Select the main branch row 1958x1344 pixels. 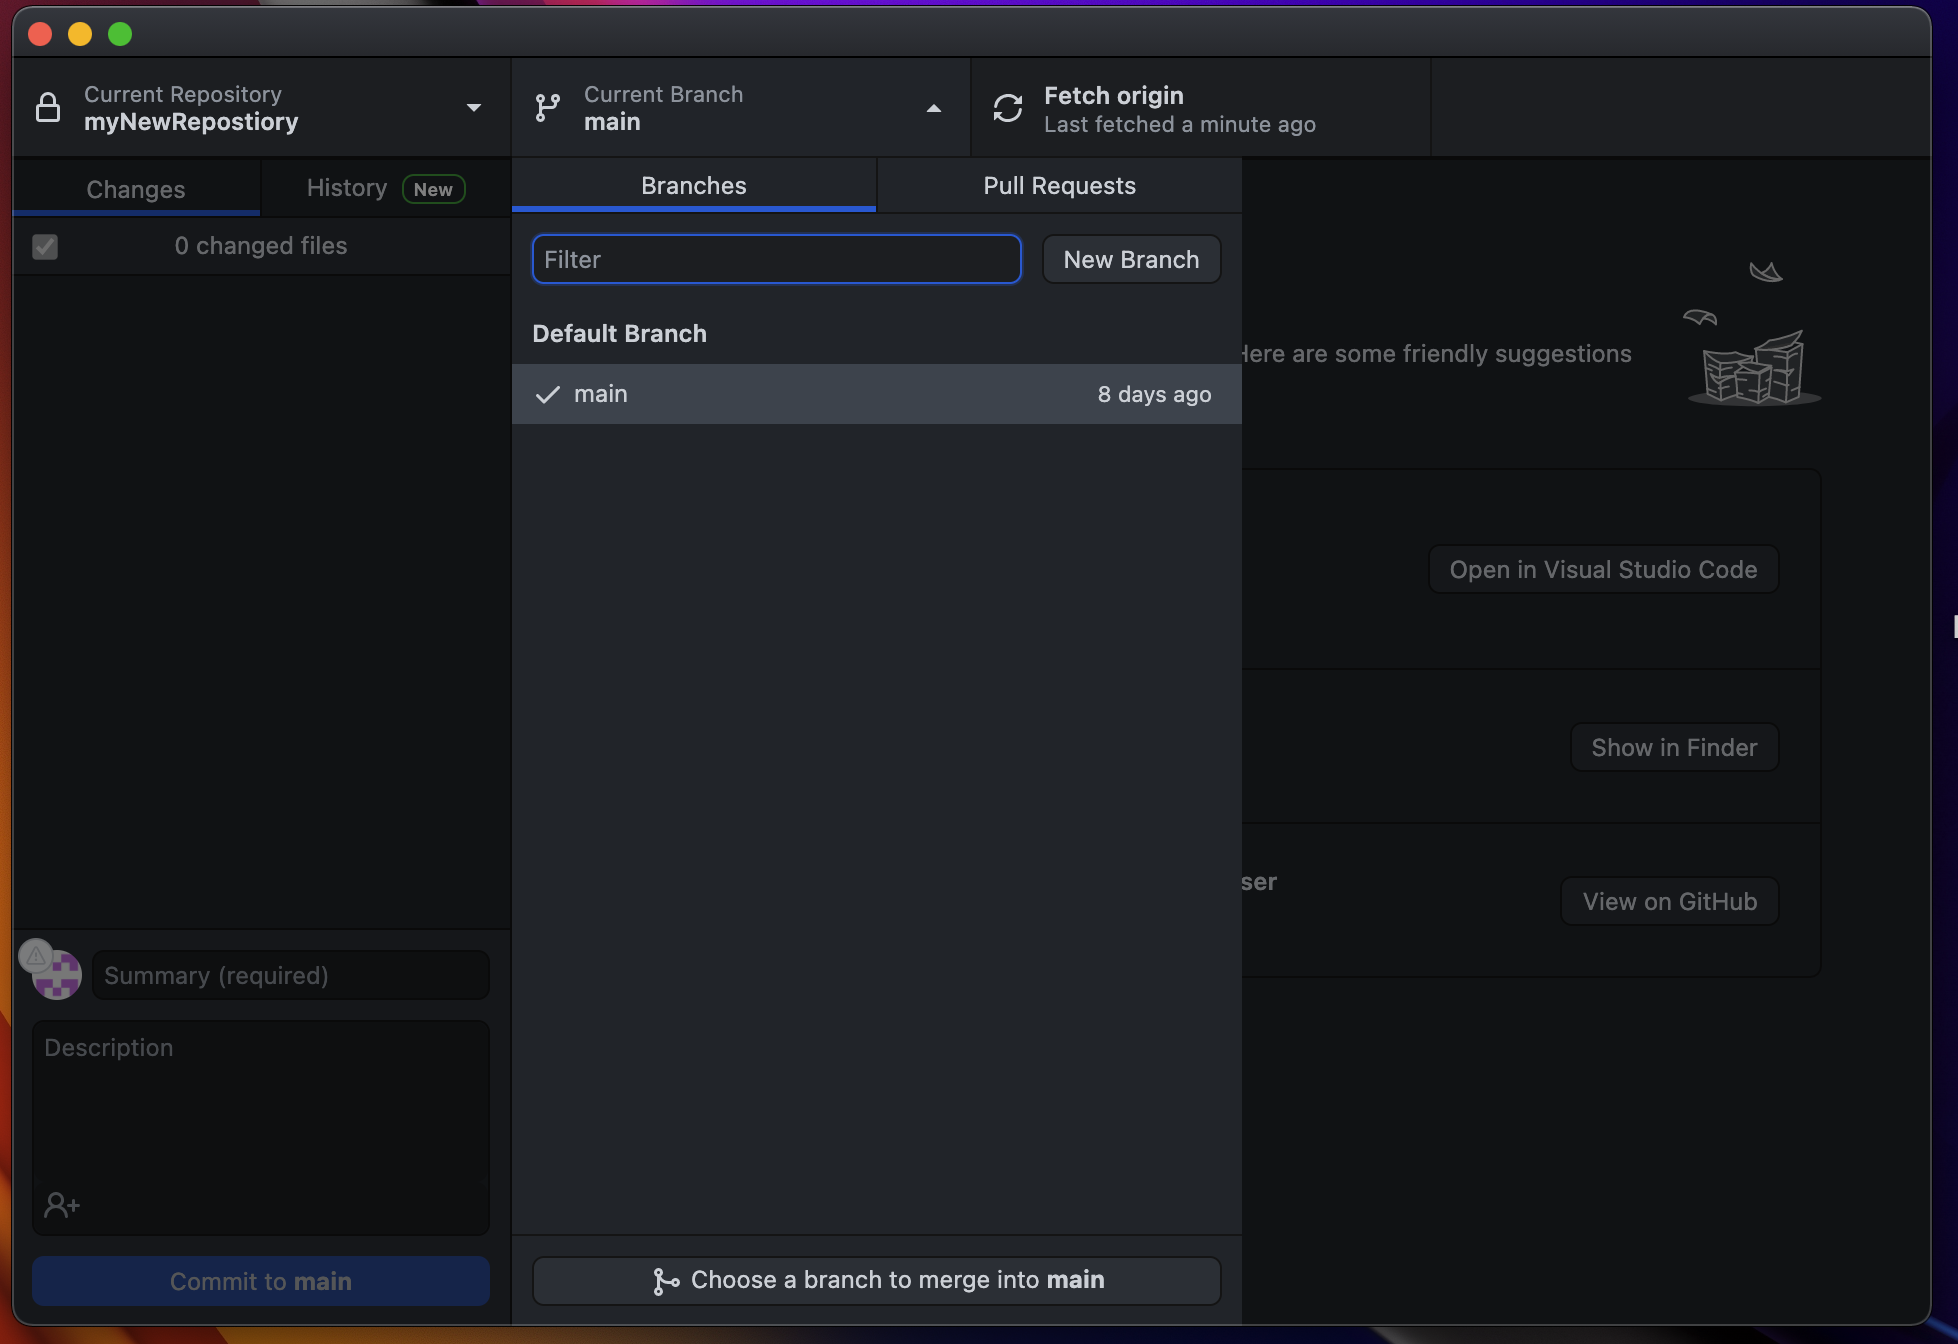point(877,394)
